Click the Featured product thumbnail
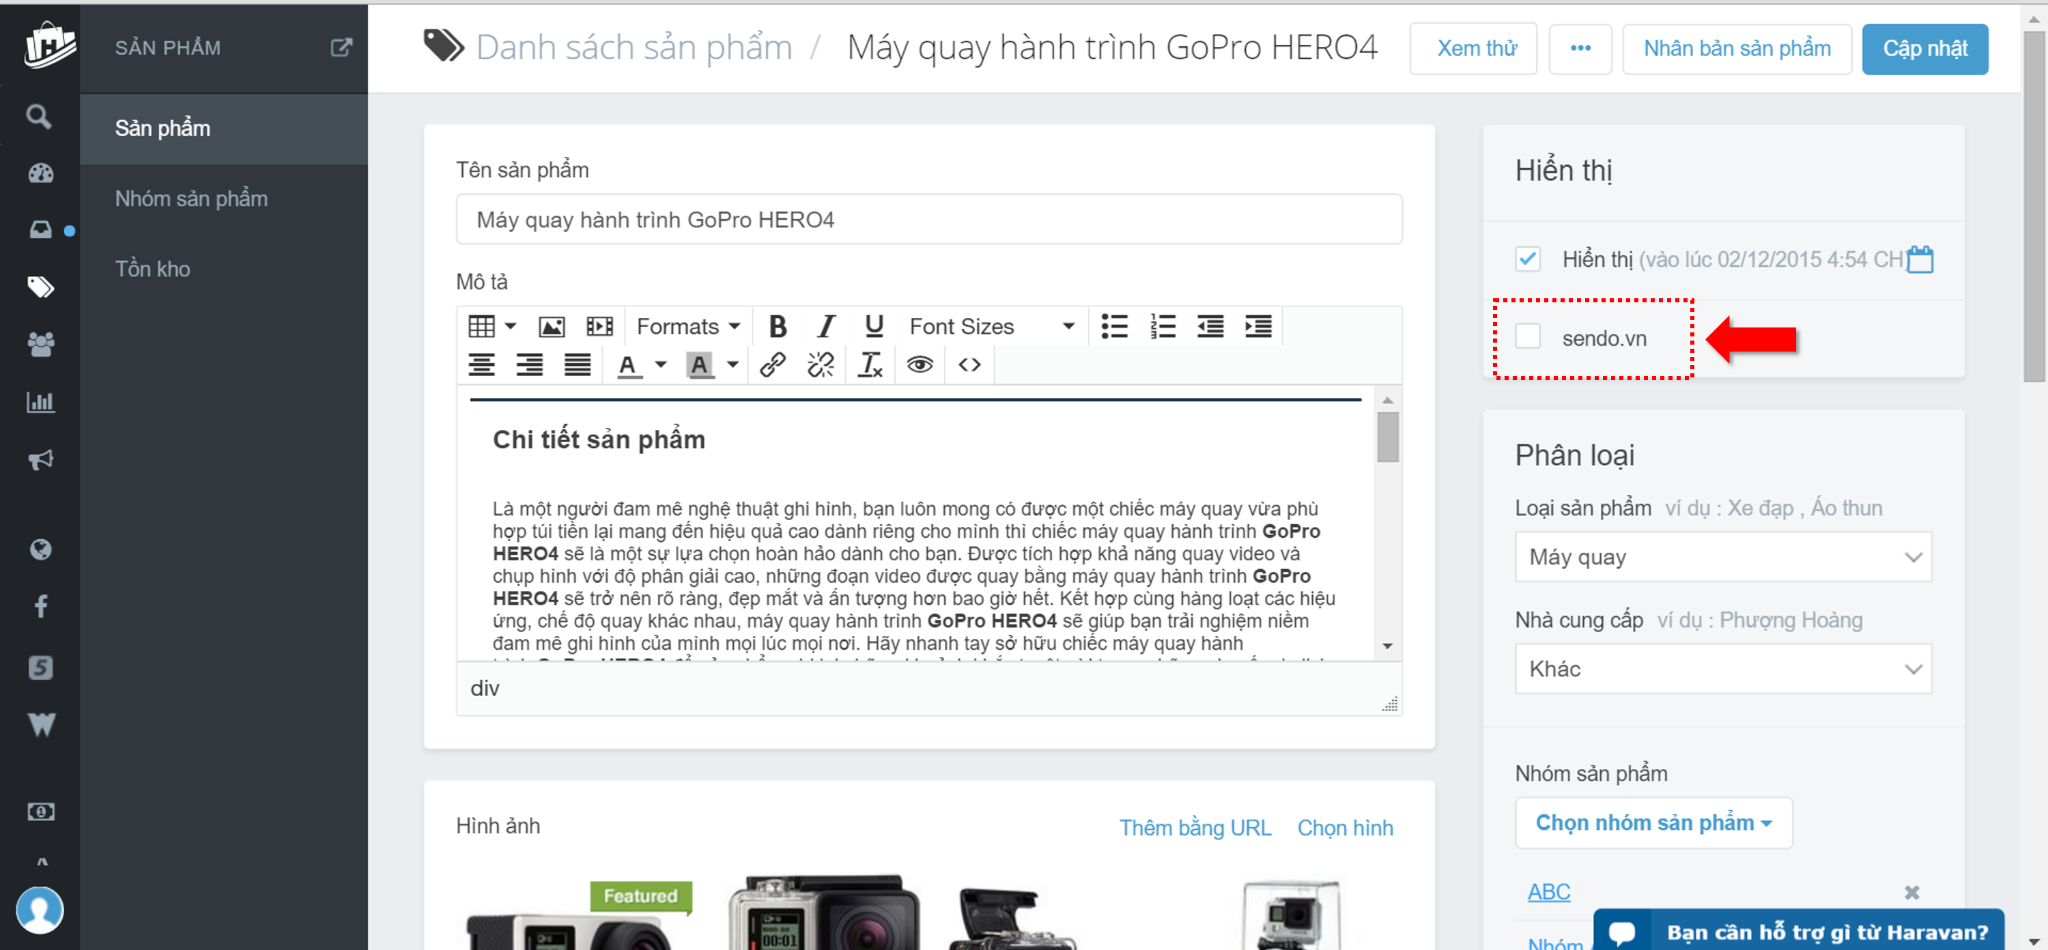This screenshot has height=950, width=2048. click(578, 915)
